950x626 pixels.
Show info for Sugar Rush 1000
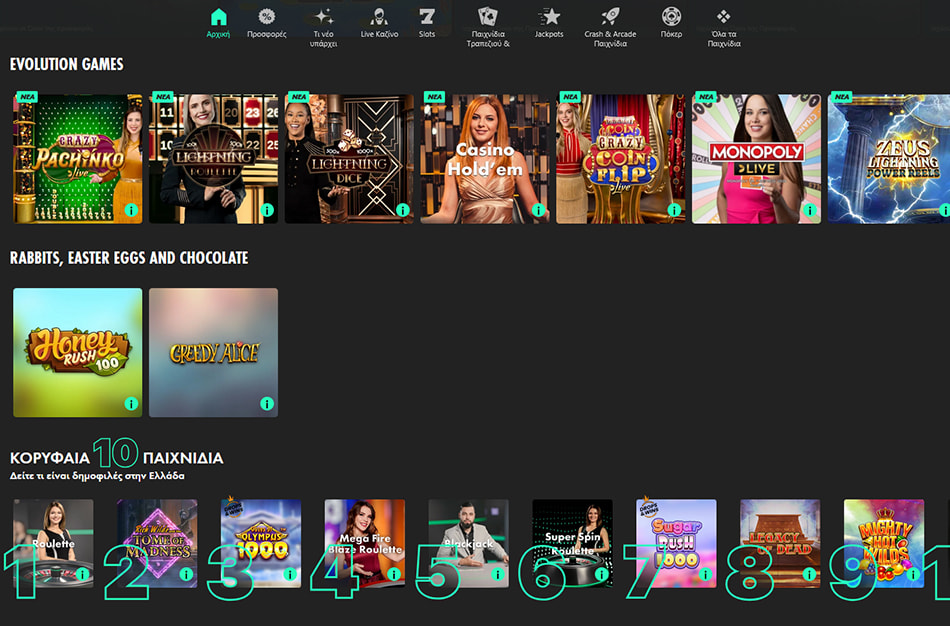[x=705, y=574]
